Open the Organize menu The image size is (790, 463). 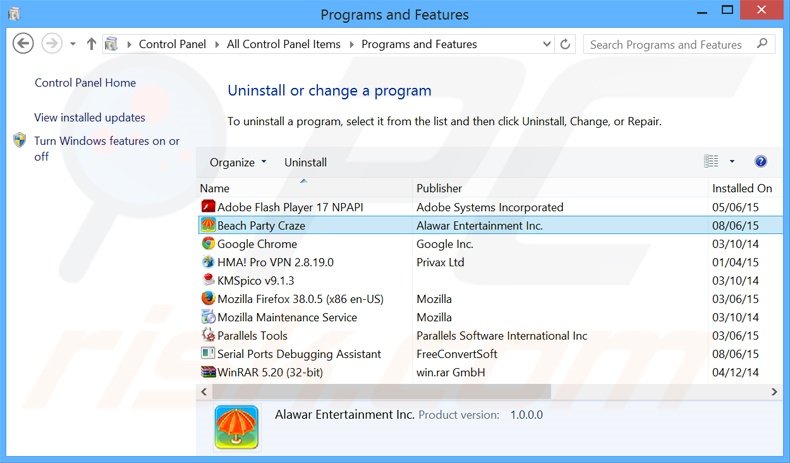pos(238,162)
